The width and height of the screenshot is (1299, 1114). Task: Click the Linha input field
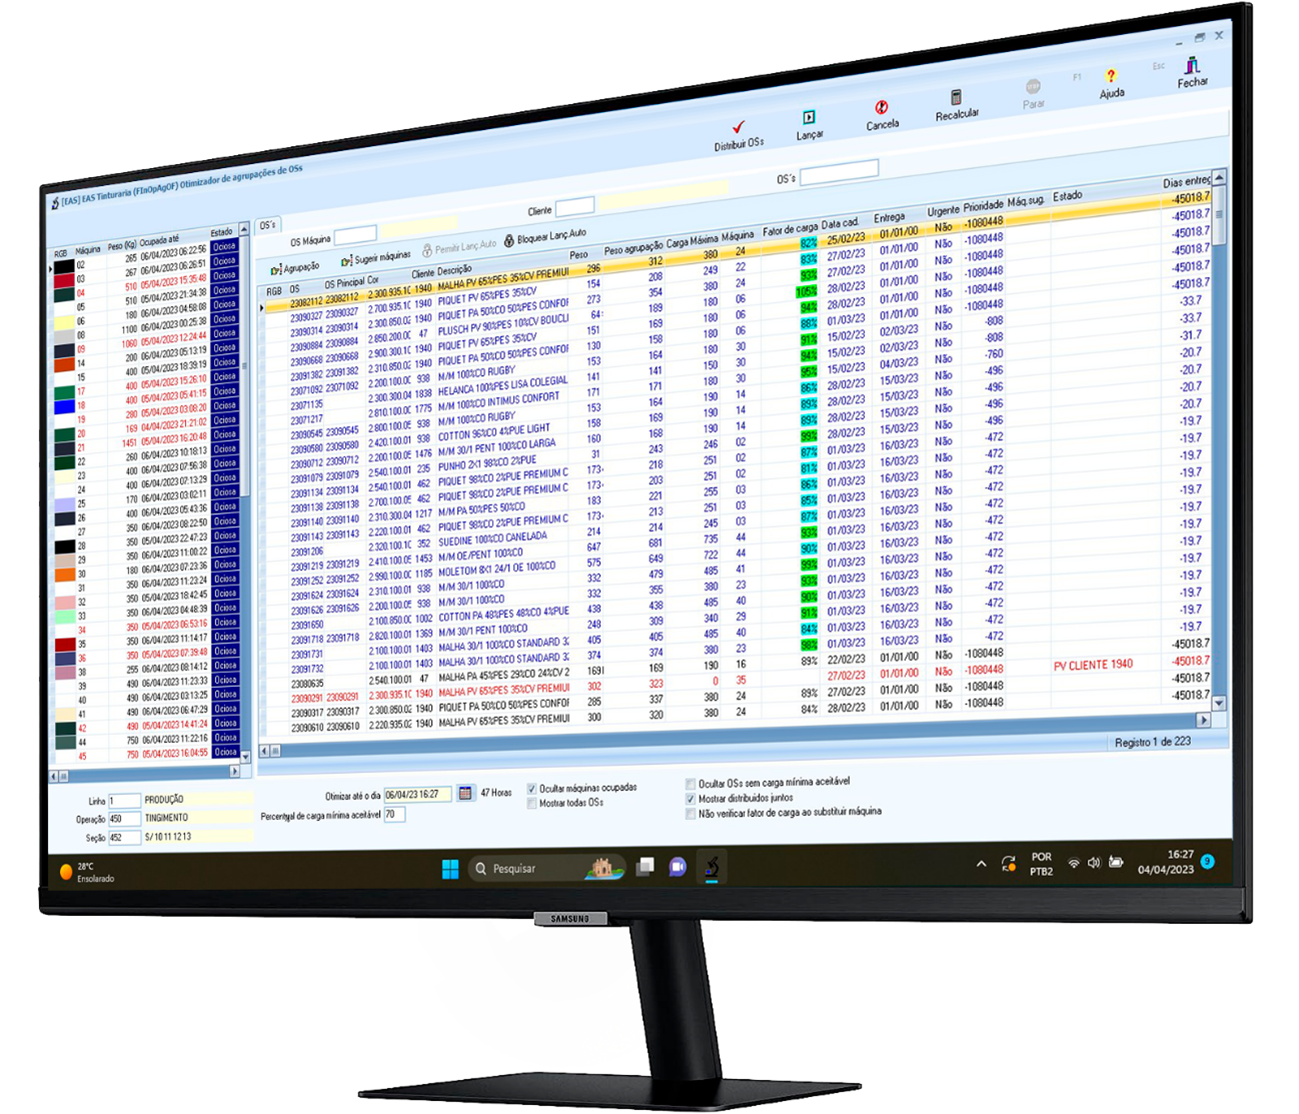click(124, 801)
